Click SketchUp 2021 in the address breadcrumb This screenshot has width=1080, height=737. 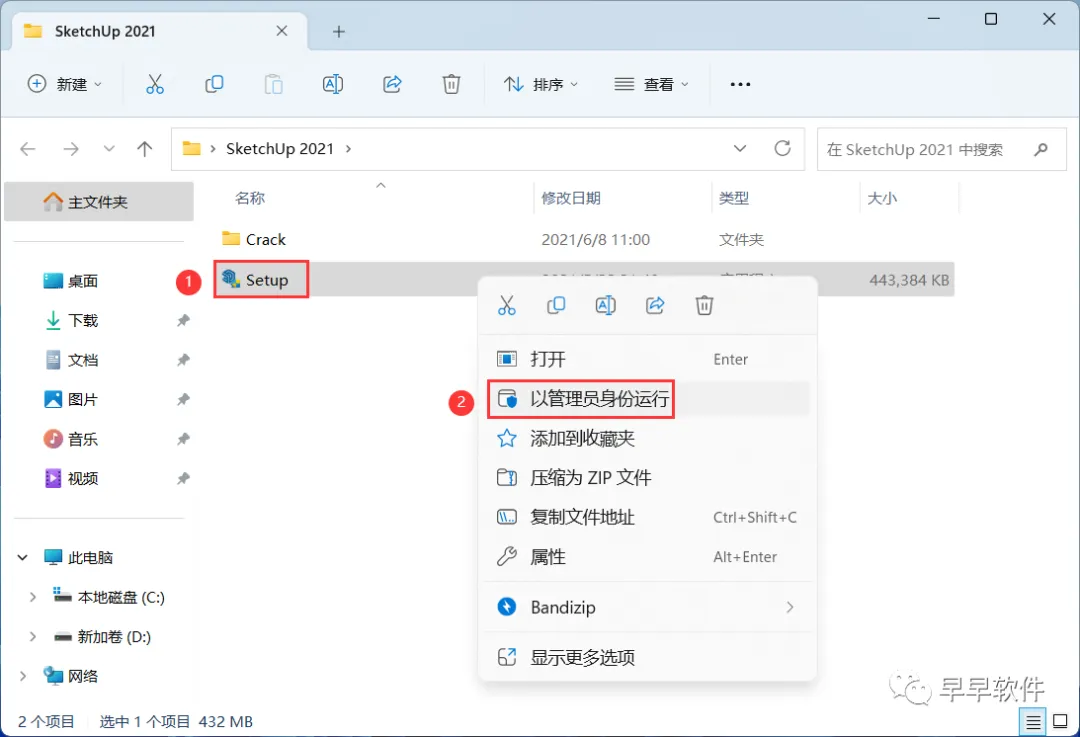280,149
